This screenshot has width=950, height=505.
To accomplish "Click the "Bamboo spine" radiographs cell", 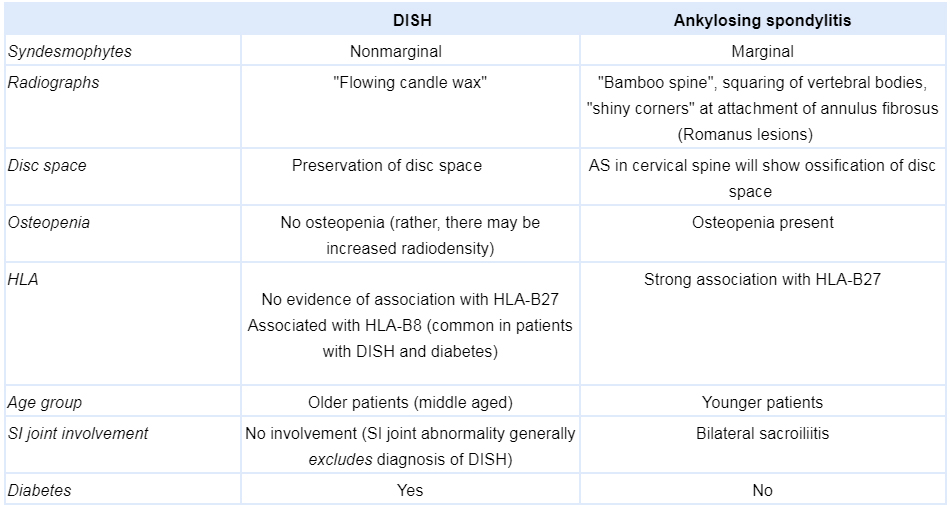I will 763,108.
